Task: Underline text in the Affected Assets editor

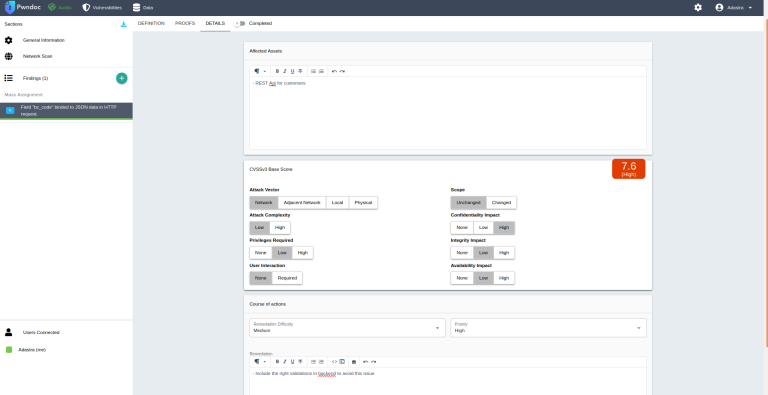Action: (x=292, y=72)
